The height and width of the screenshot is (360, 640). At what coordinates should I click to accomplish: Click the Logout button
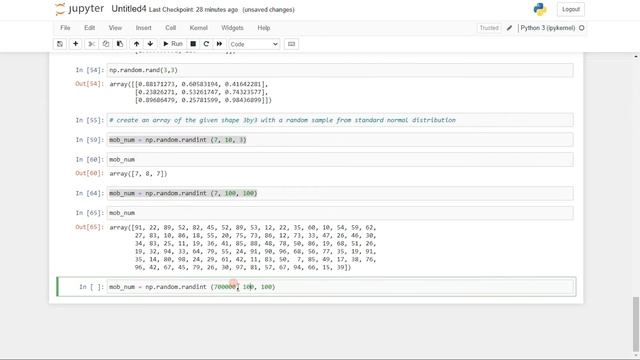point(571,9)
